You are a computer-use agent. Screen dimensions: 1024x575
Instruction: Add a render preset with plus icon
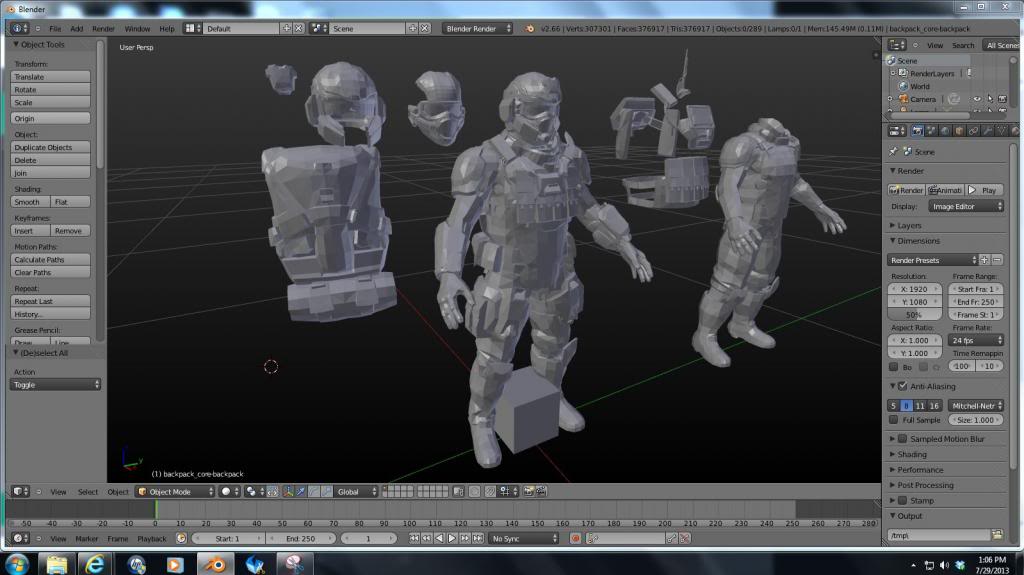click(x=984, y=260)
